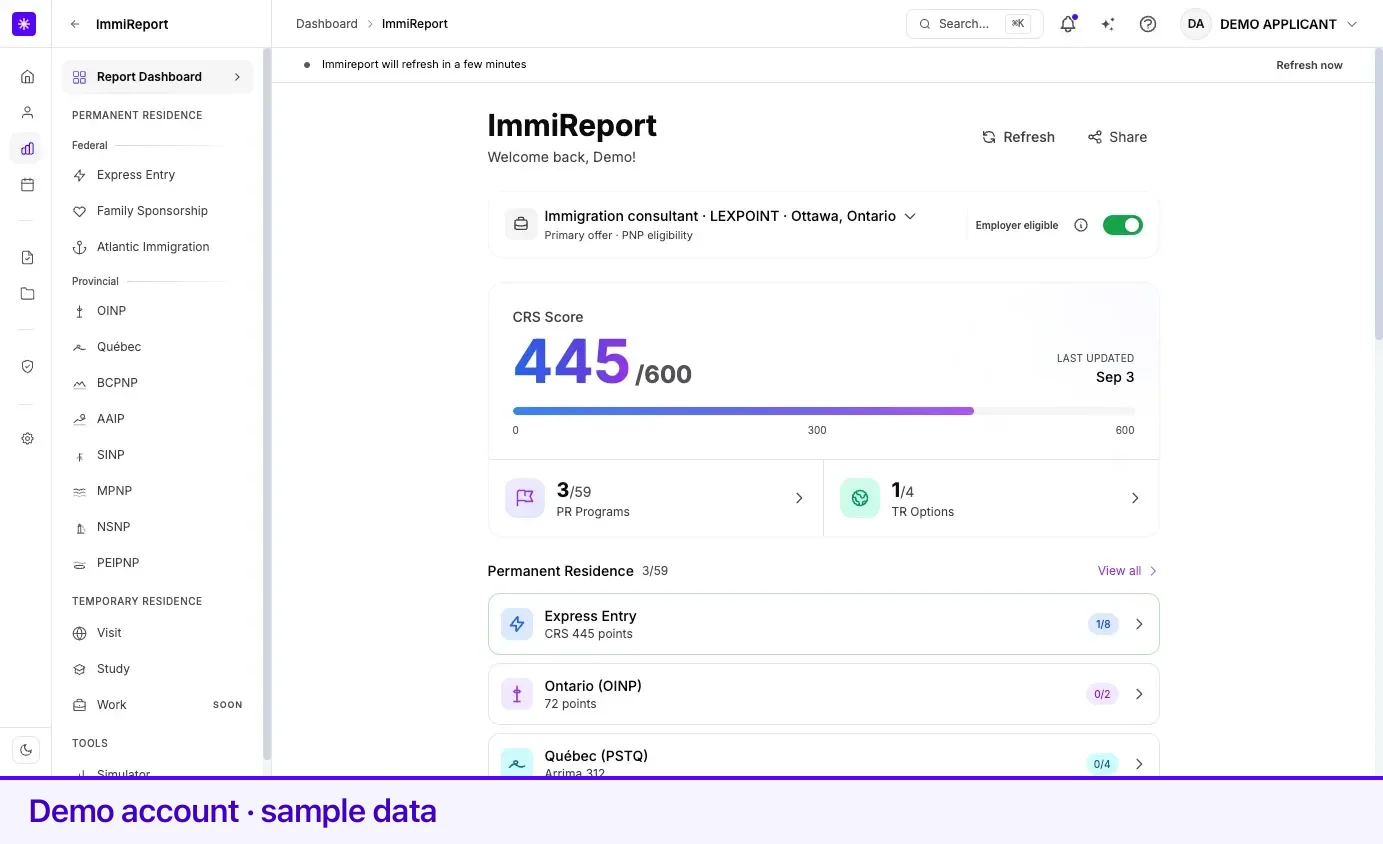1383x844 pixels.
Task: Turn off Employer eligible switch
Action: 1122,225
